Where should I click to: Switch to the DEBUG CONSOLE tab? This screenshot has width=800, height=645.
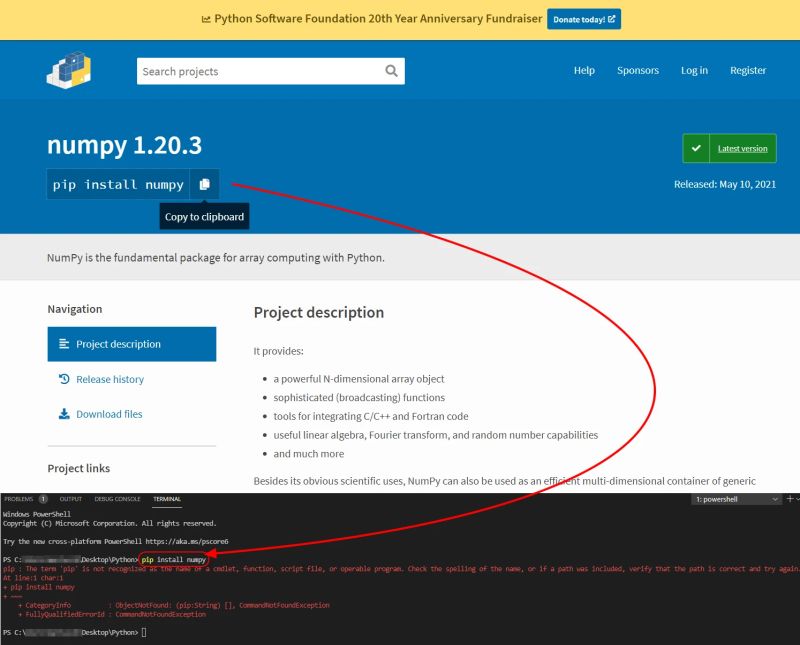pos(117,497)
